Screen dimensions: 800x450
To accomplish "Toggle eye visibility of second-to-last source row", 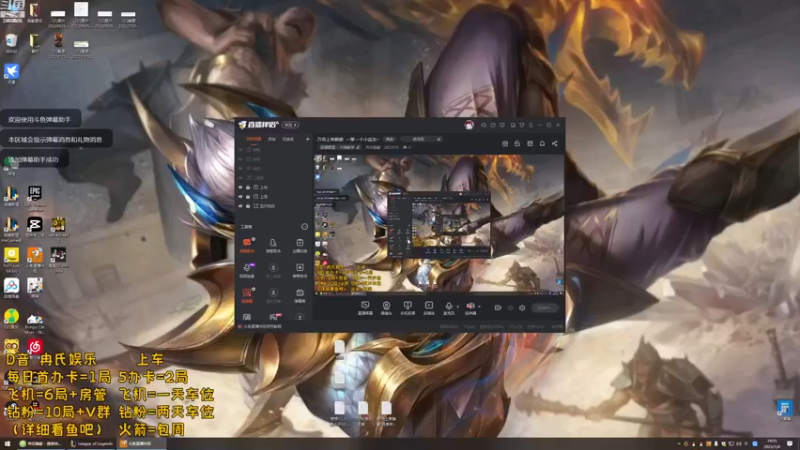I will [241, 196].
